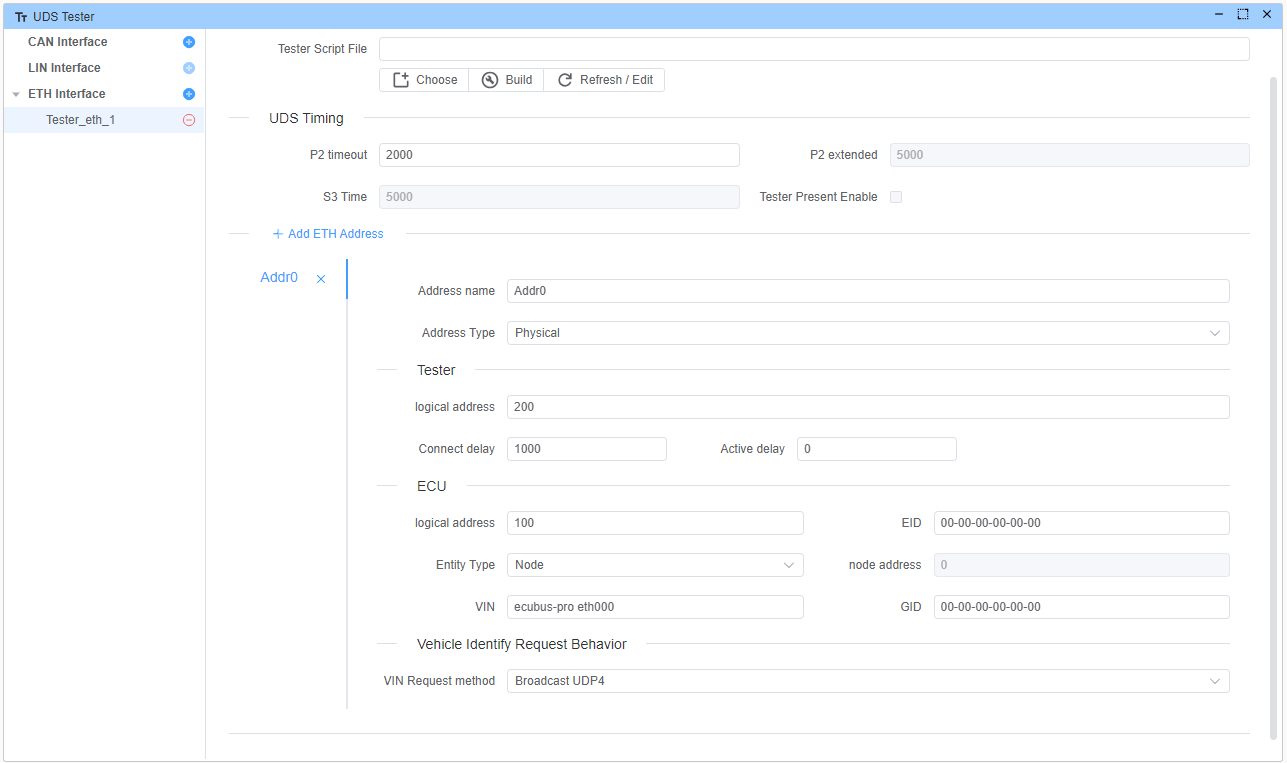Focus the Address name field

(x=868, y=291)
